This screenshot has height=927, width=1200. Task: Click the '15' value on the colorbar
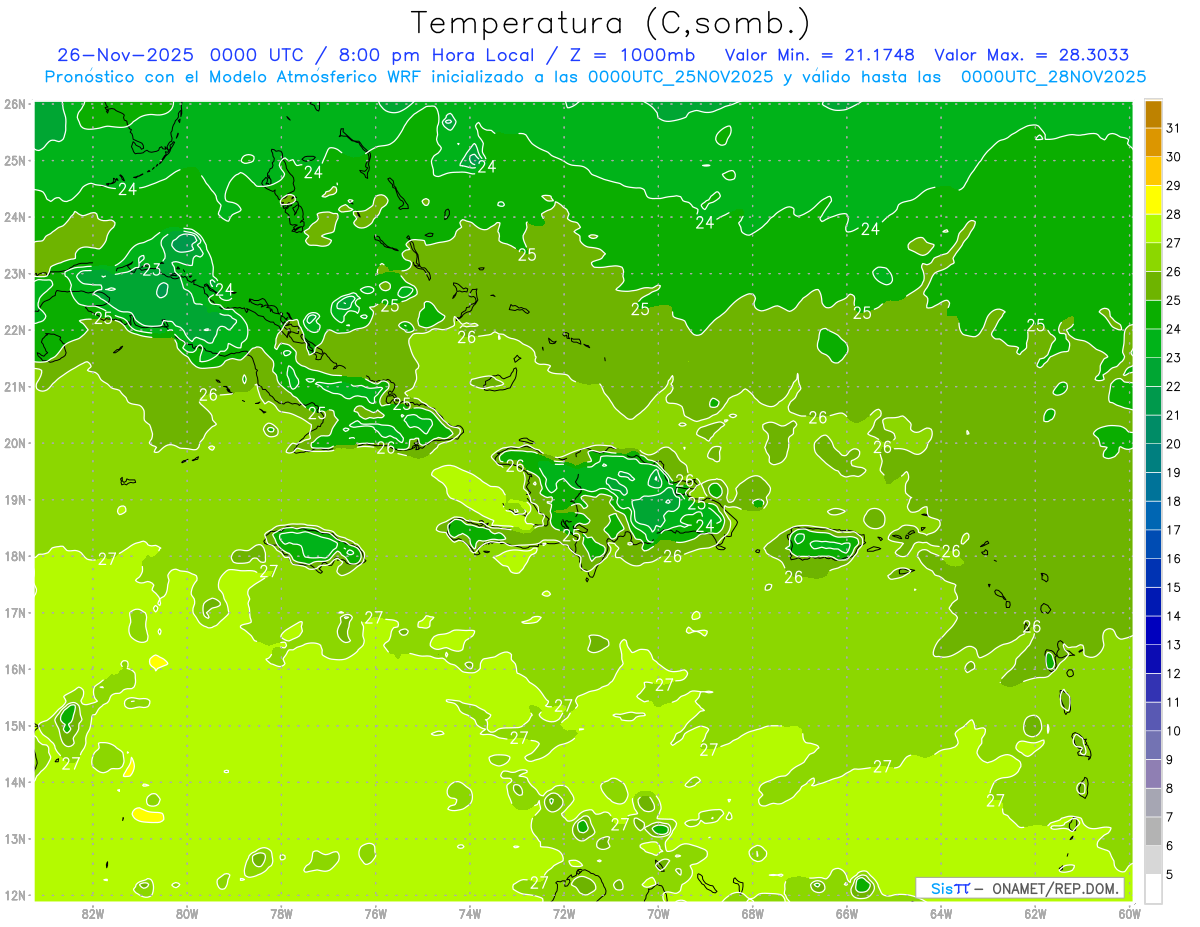click(x=1173, y=587)
